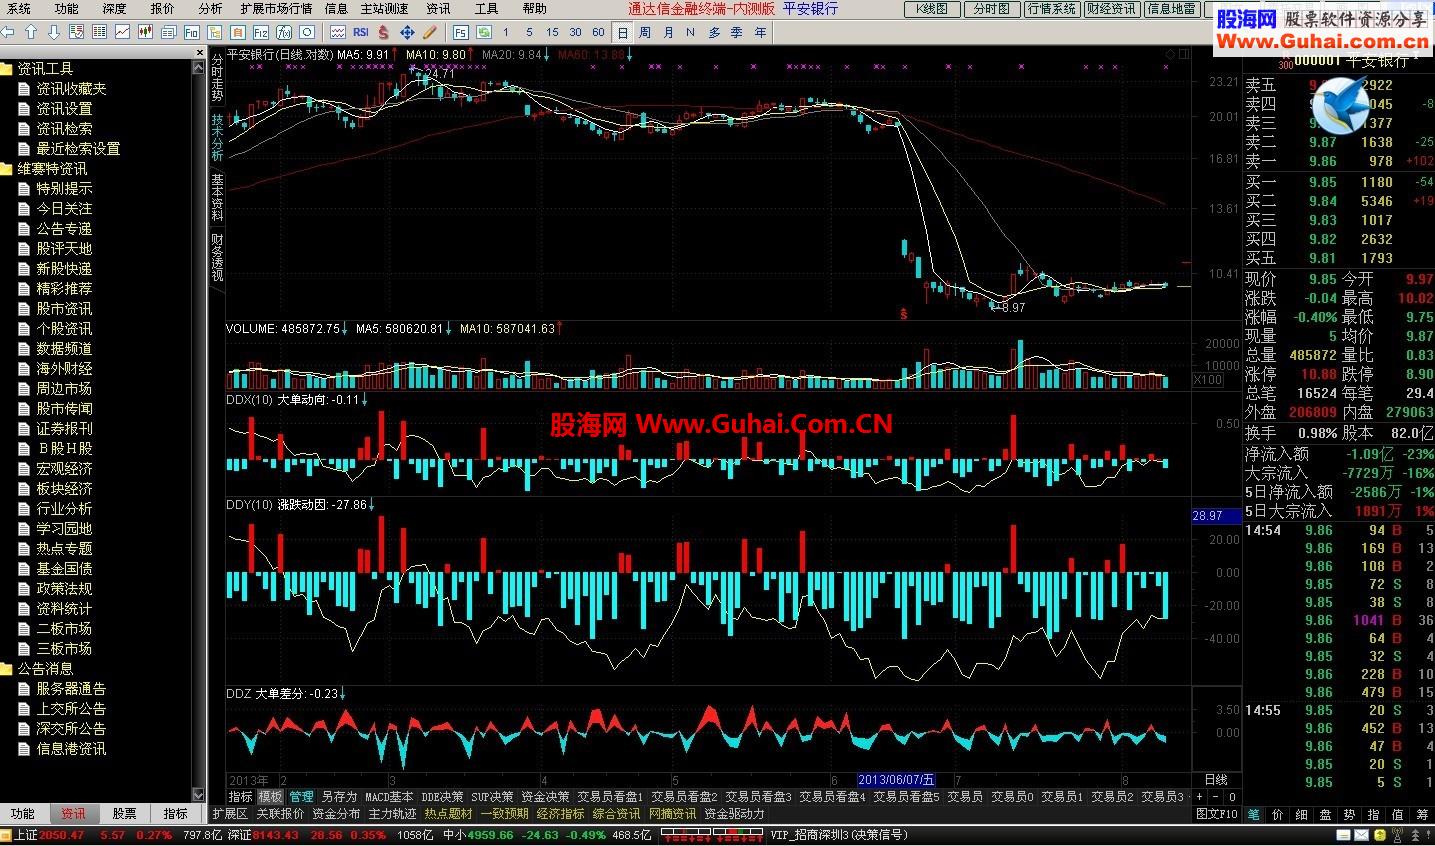The height and width of the screenshot is (846, 1435).
Task: Switch to 1-minute period
Action: (x=506, y=32)
